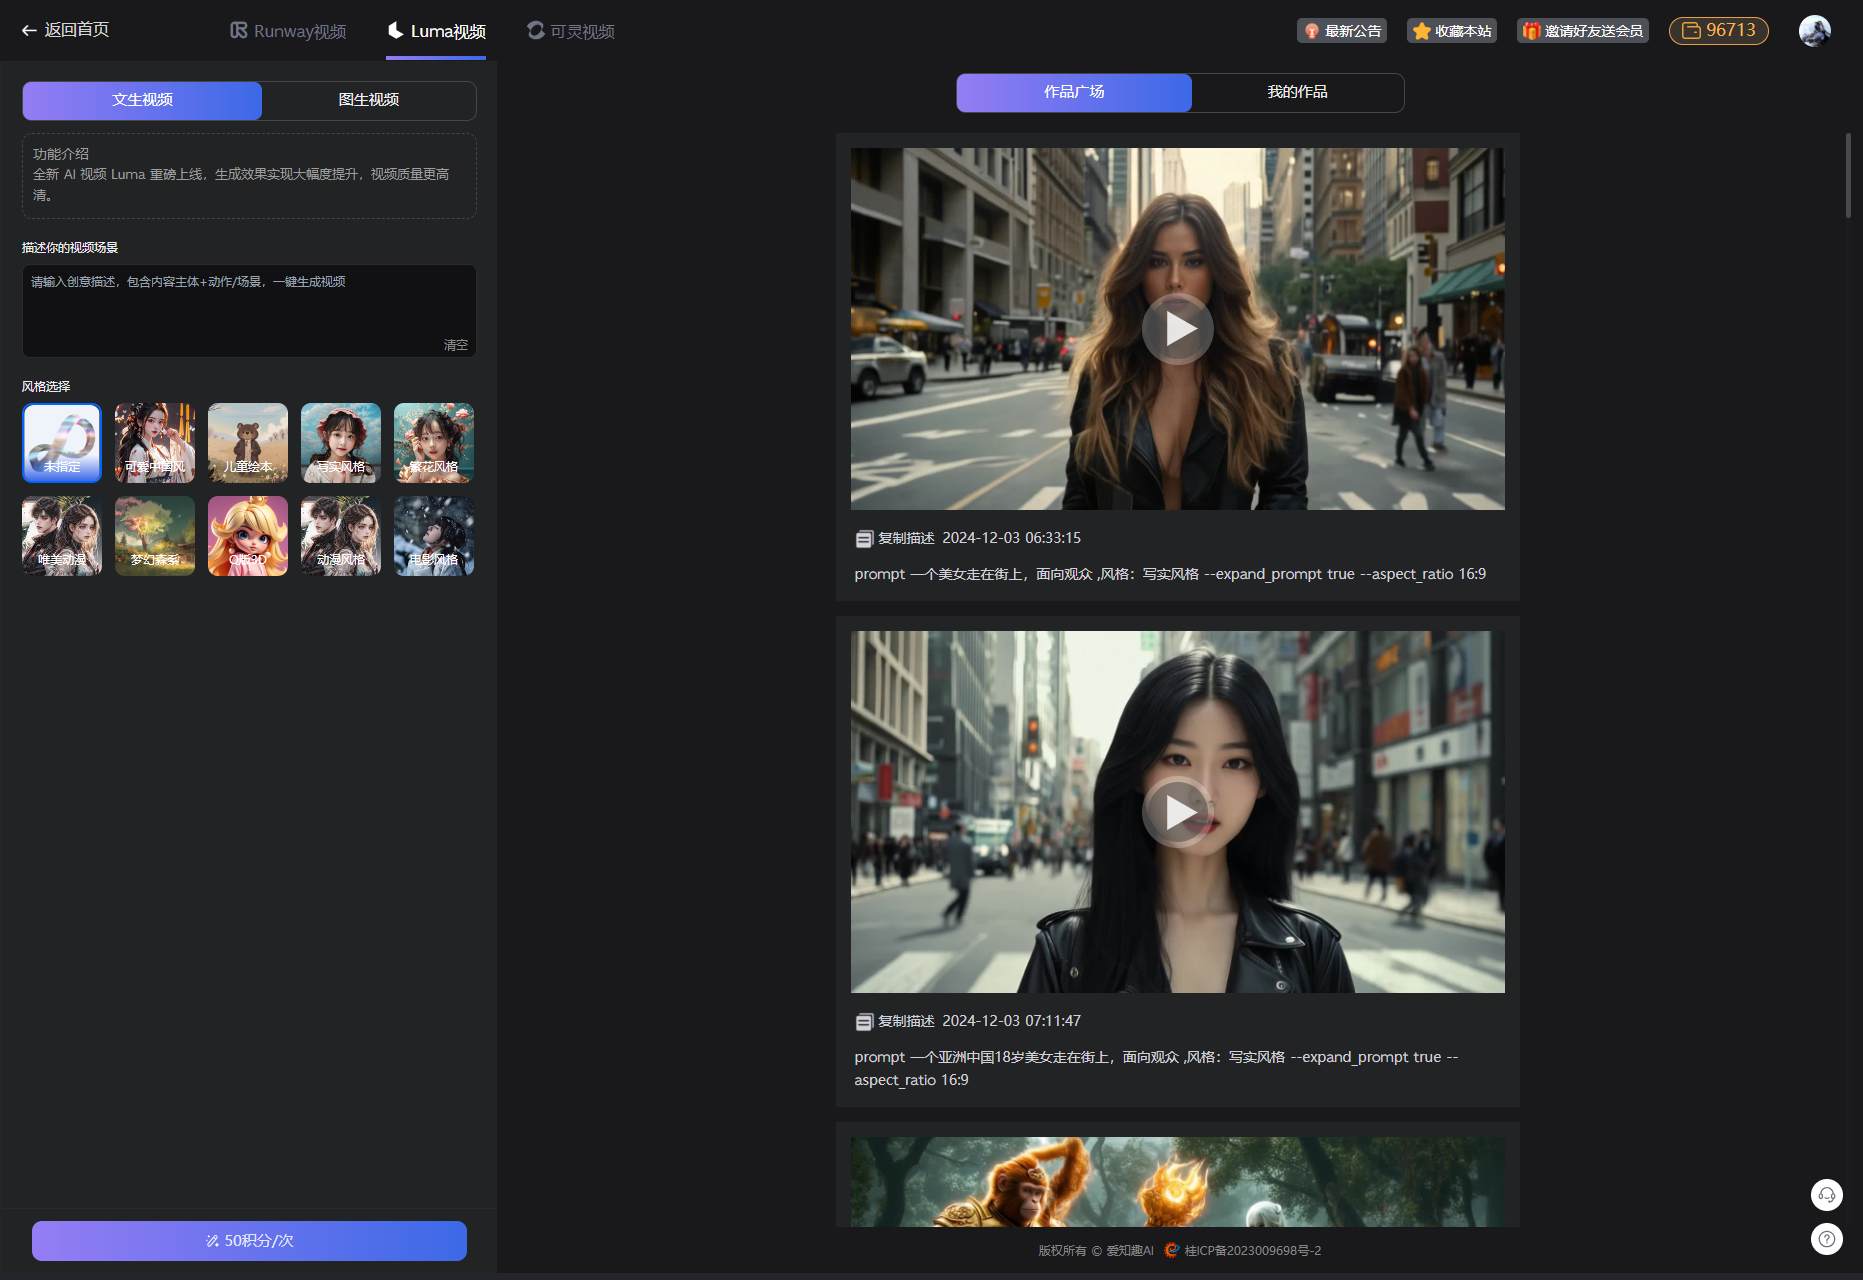Choose the 动漫风格 style
The image size is (1863, 1280).
click(341, 536)
